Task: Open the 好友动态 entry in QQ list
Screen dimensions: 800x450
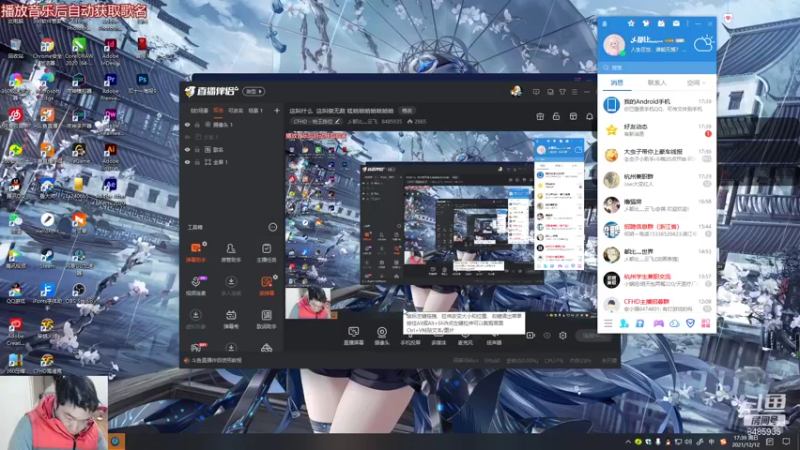Action: pyautogui.click(x=657, y=130)
